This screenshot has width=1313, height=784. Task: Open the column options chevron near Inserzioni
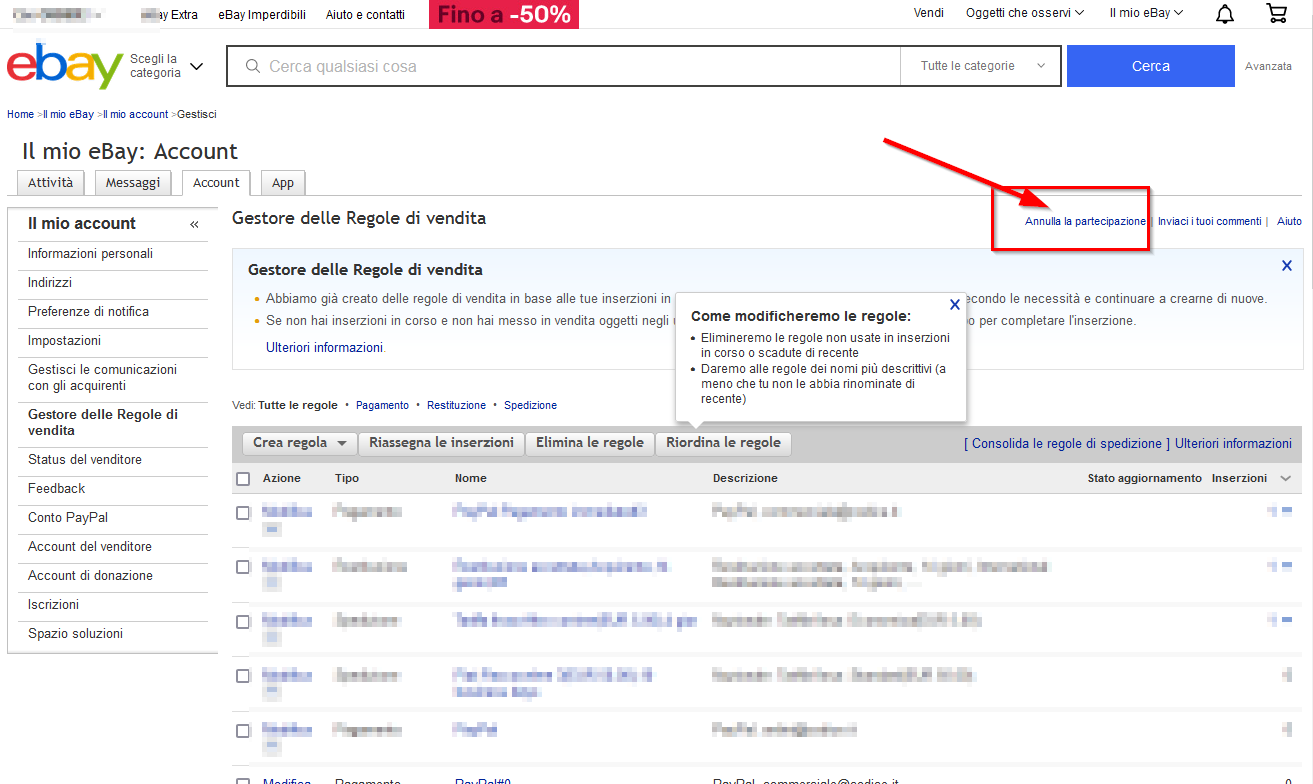click(1286, 479)
